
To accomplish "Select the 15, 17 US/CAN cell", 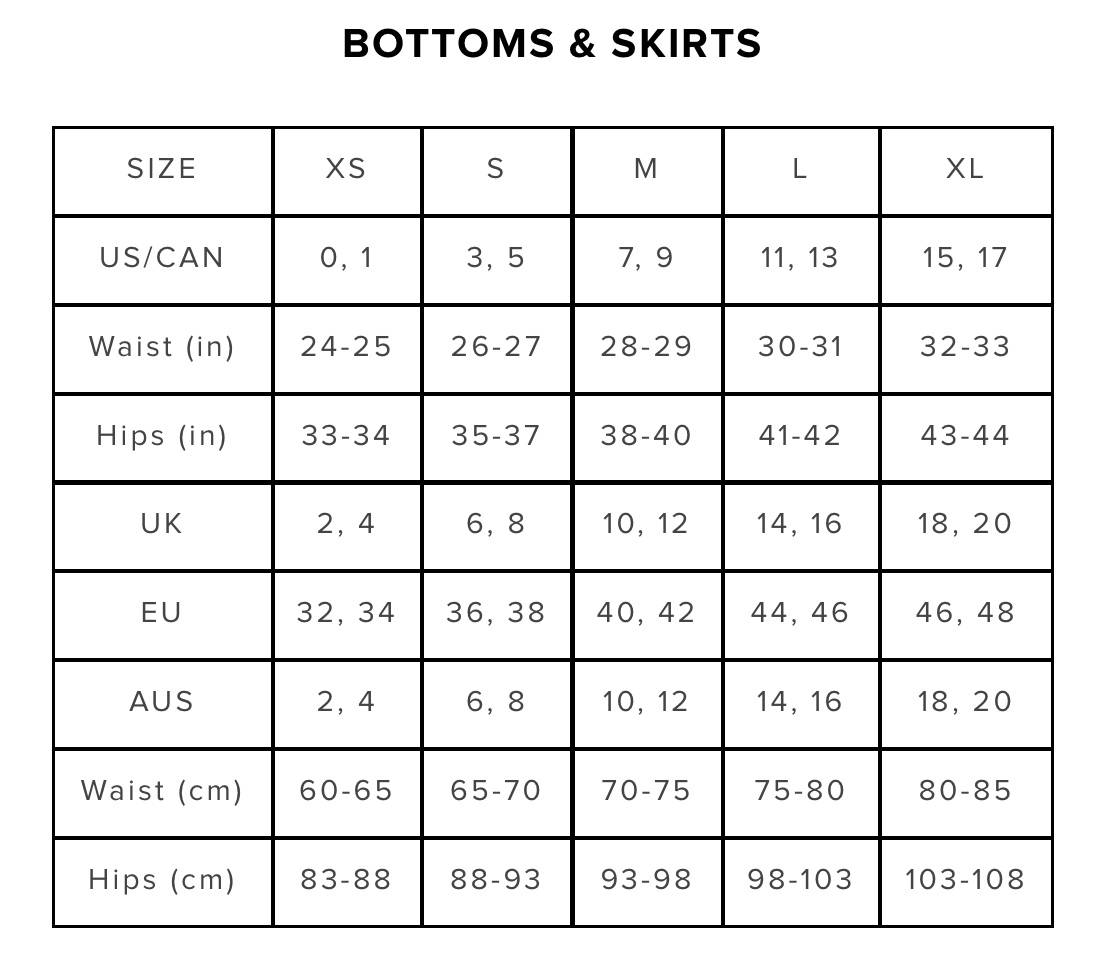I will 966,260.
